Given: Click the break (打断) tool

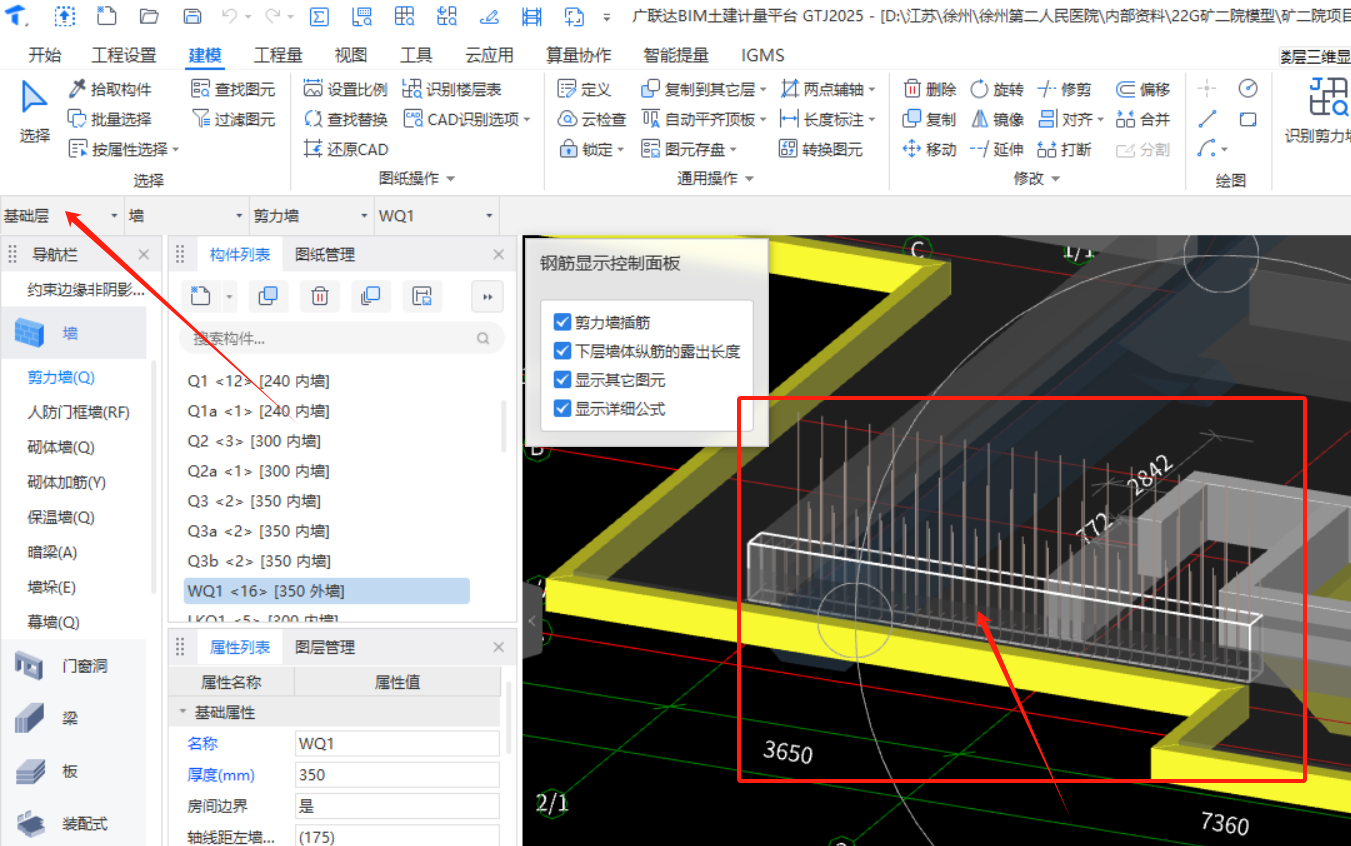Looking at the screenshot, I should click(1065, 149).
